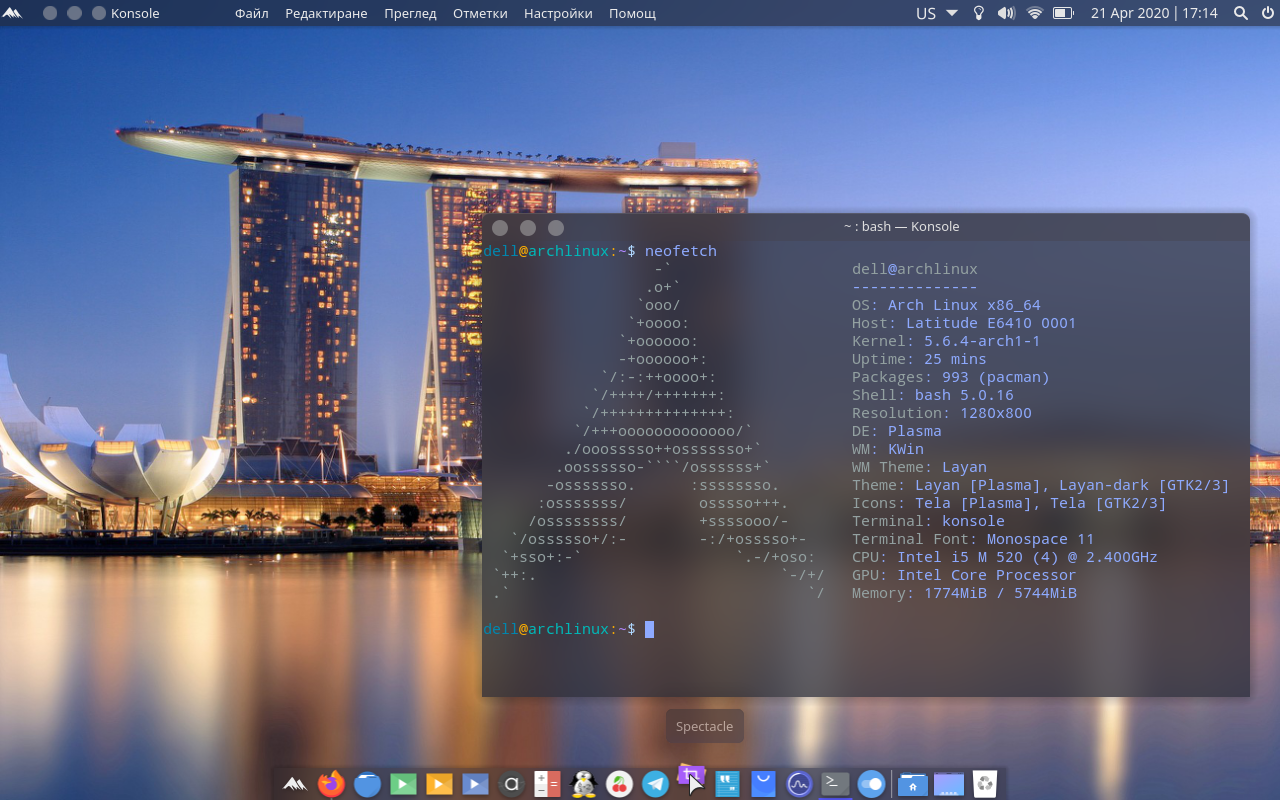Open the Редактиране menu
This screenshot has height=800, width=1280.
coord(326,13)
